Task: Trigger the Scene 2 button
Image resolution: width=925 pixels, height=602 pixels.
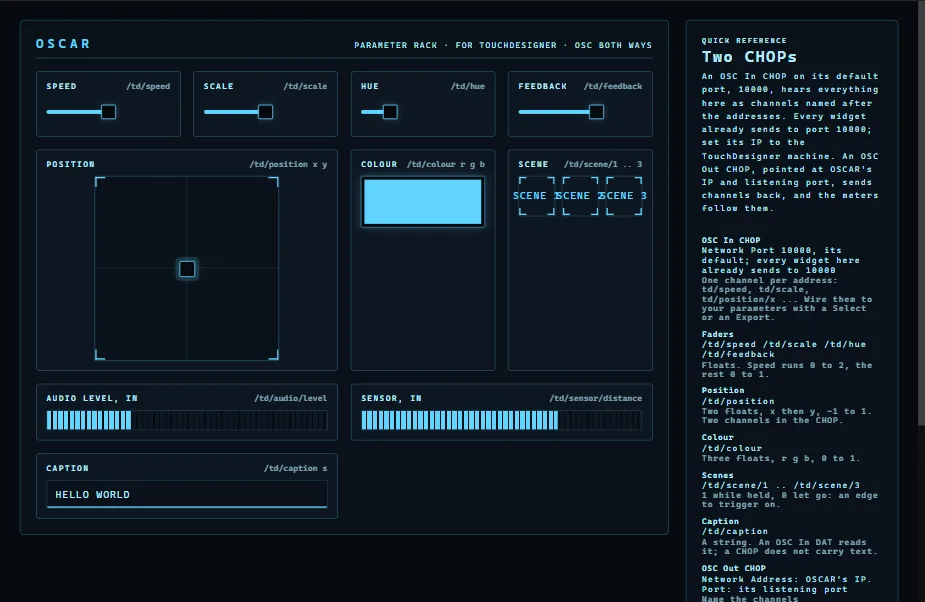Action: point(580,196)
